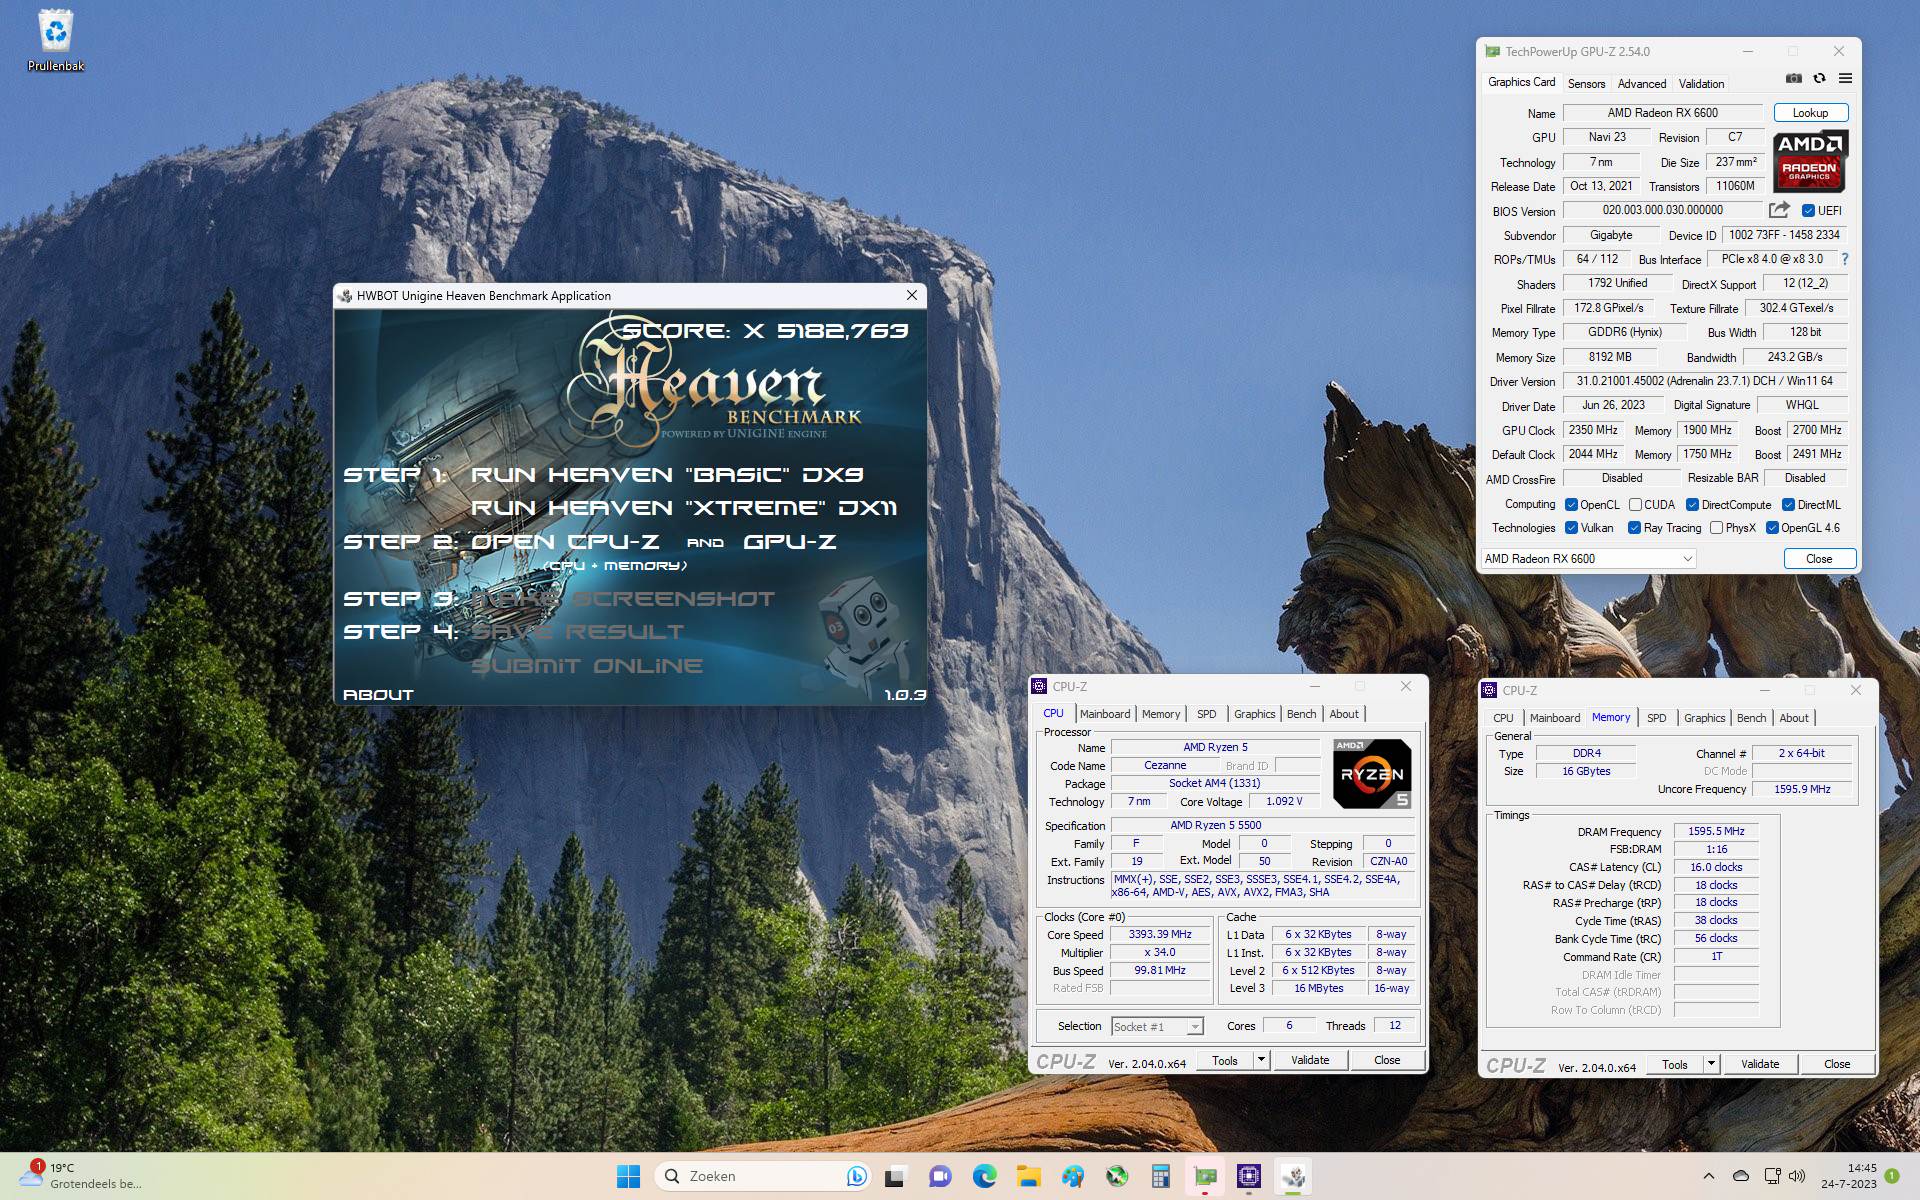Switch to GPU-Z Validation tab
This screenshot has height=1200, width=1920.
tap(1701, 84)
